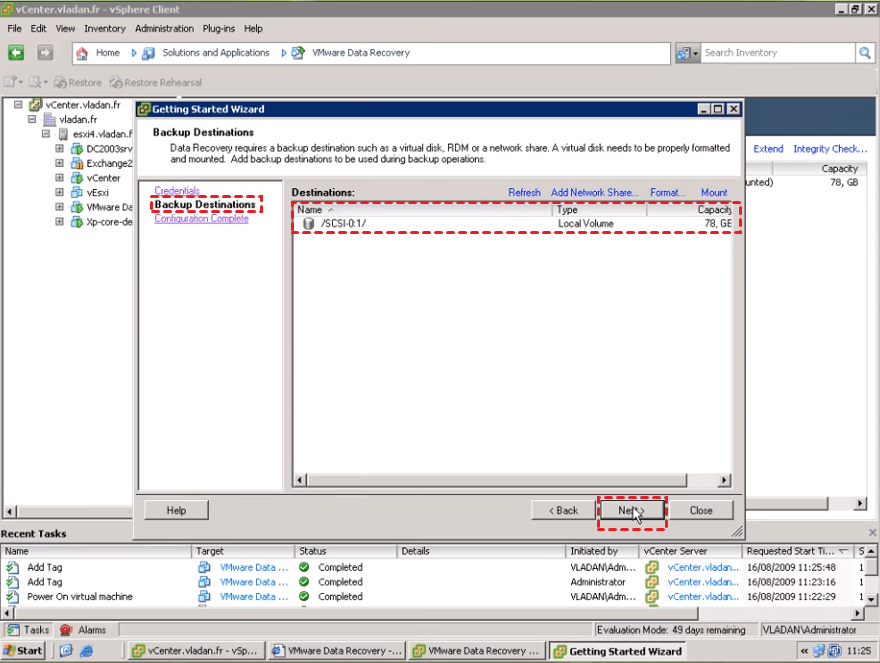Screen dimensions: 880x663
Task: Click DC2003srv virtual machine icon
Action: tap(76, 149)
